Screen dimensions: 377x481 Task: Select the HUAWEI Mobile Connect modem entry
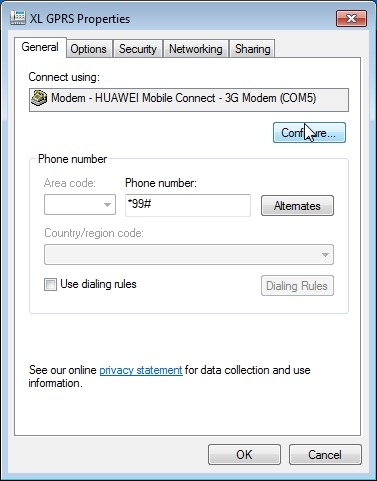point(189,100)
